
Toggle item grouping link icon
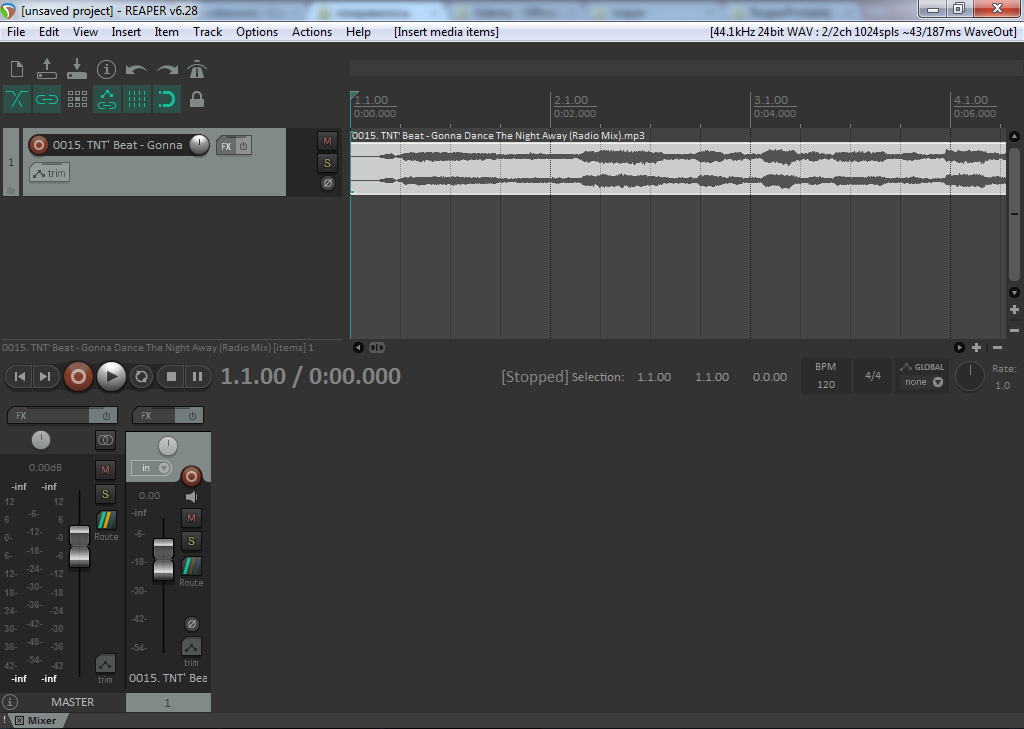[47, 99]
